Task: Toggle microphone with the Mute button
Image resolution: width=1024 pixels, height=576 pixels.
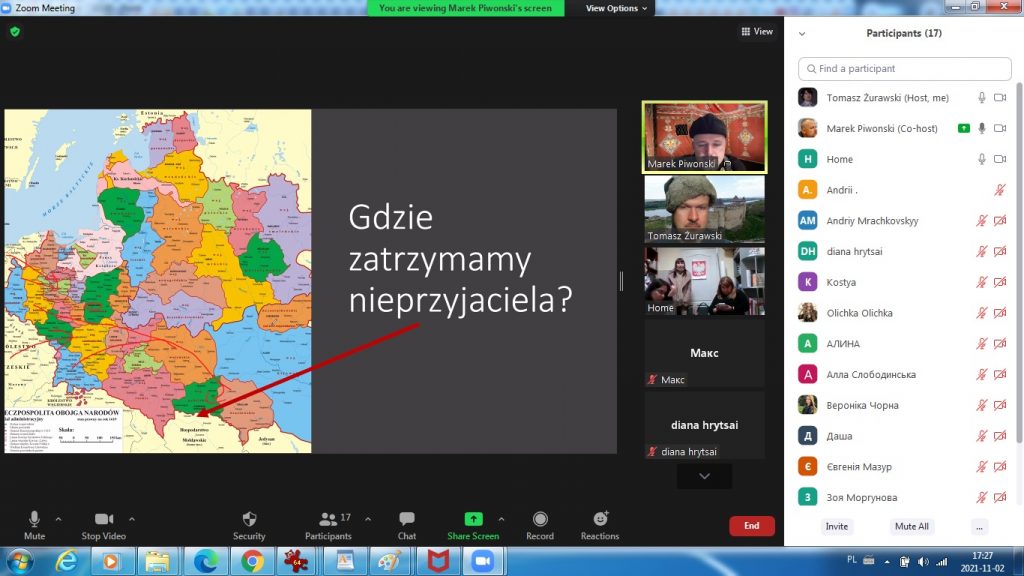Action: (34, 519)
